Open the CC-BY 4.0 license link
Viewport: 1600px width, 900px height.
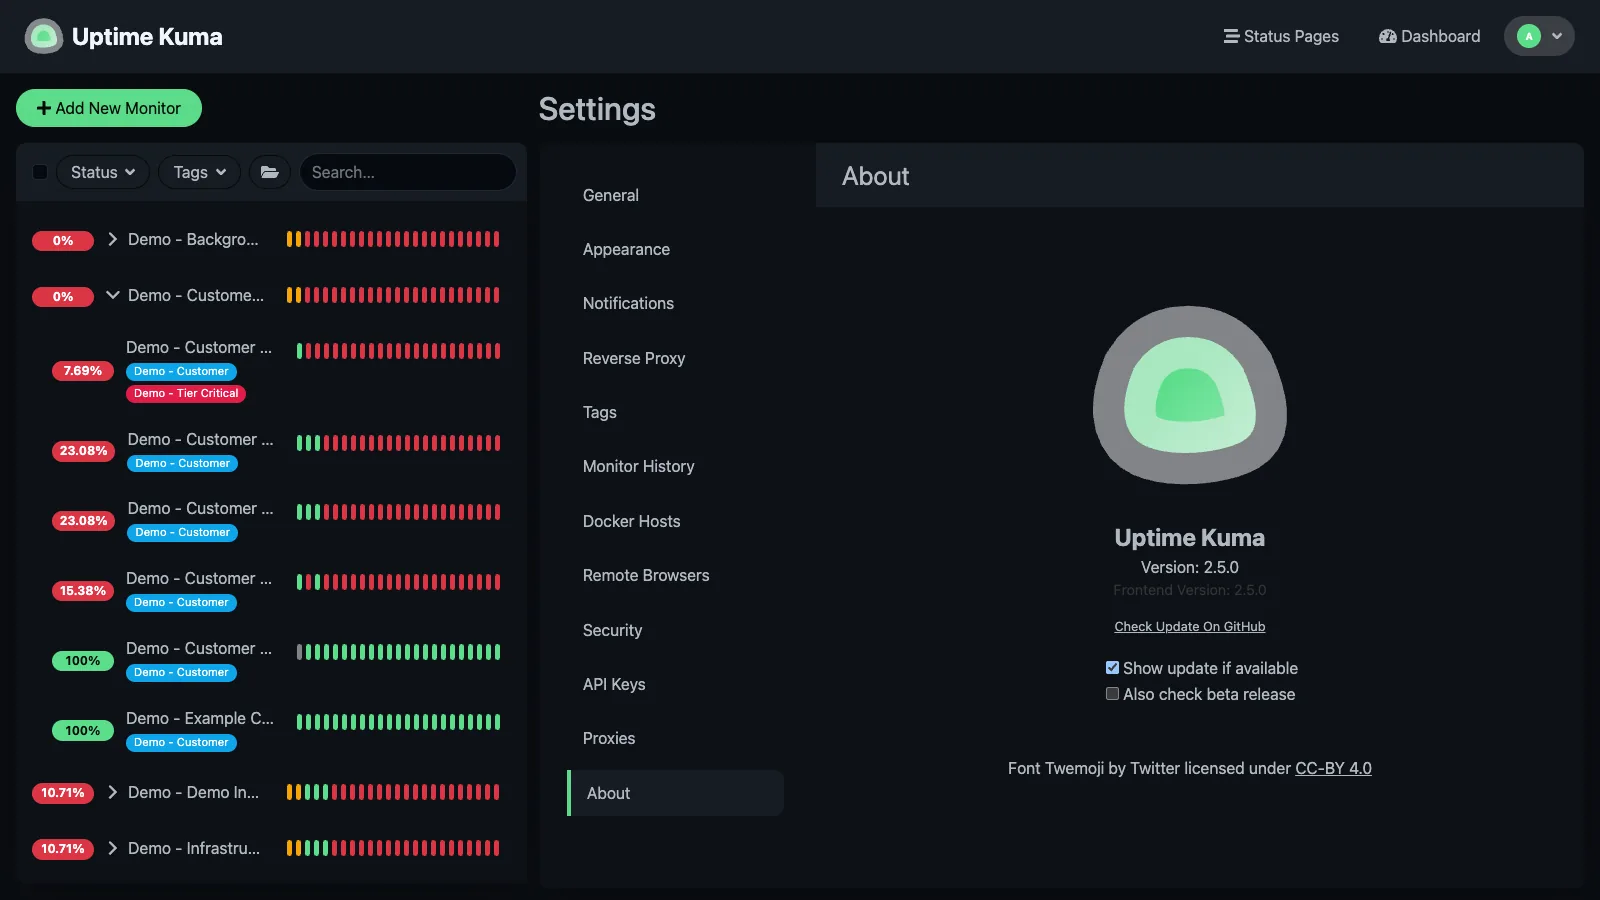click(x=1333, y=768)
